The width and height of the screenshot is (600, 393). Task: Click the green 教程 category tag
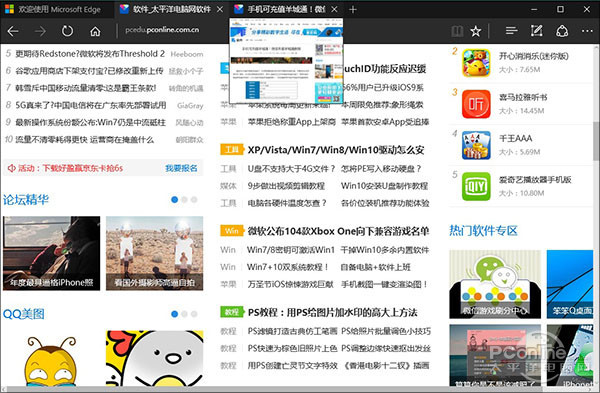232,312
